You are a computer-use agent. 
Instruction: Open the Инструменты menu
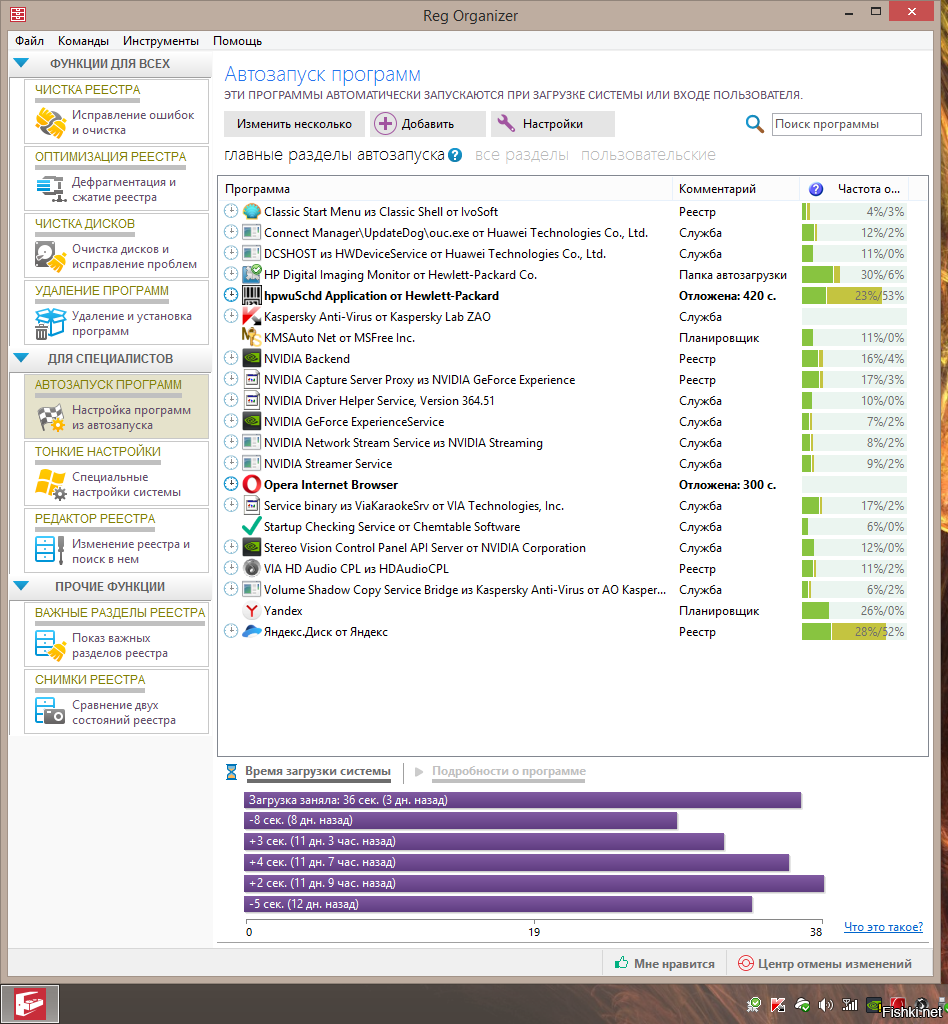[x=161, y=40]
